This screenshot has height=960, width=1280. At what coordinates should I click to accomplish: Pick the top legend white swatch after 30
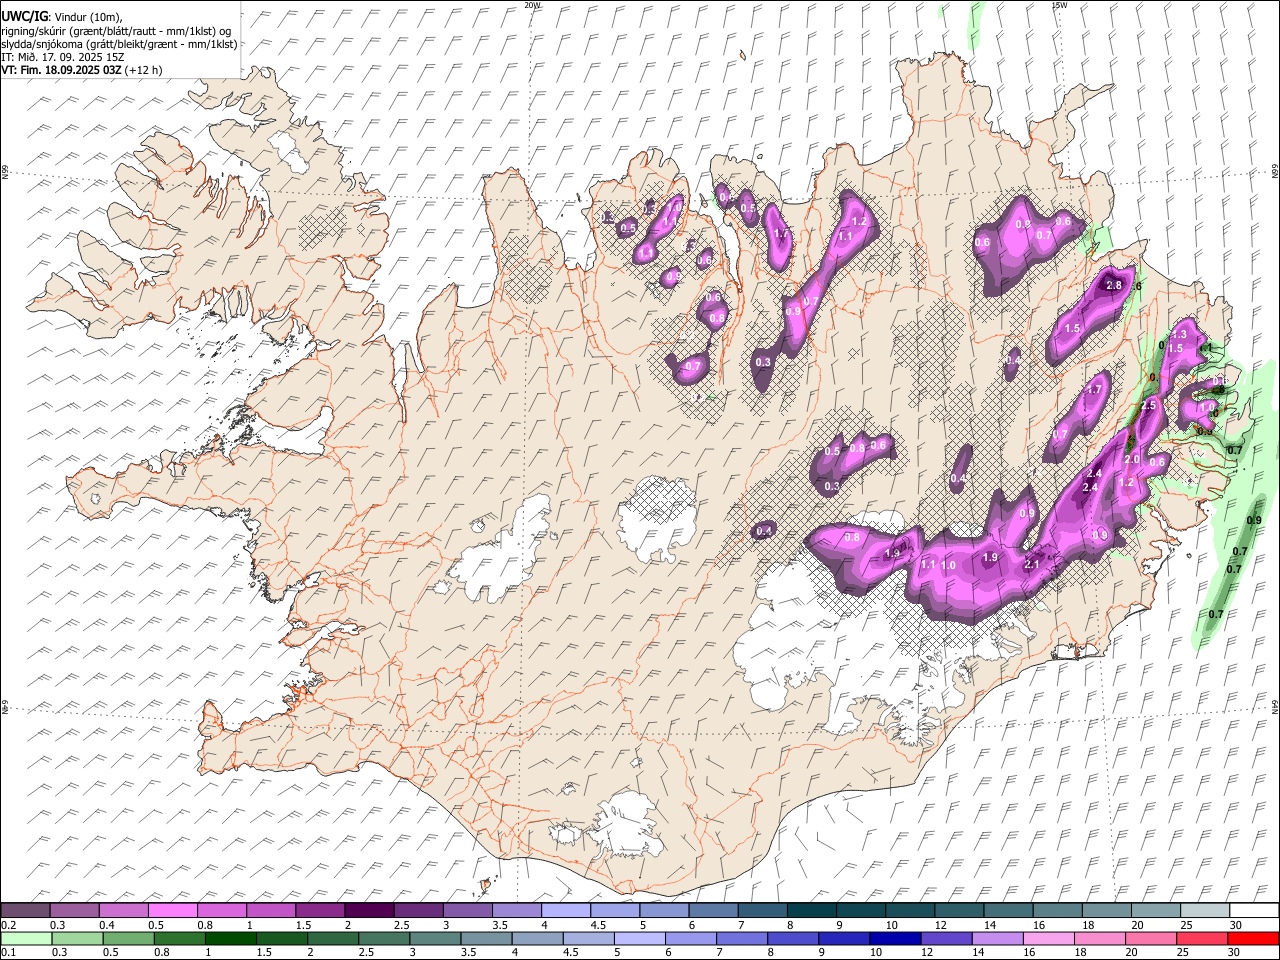(1254, 910)
